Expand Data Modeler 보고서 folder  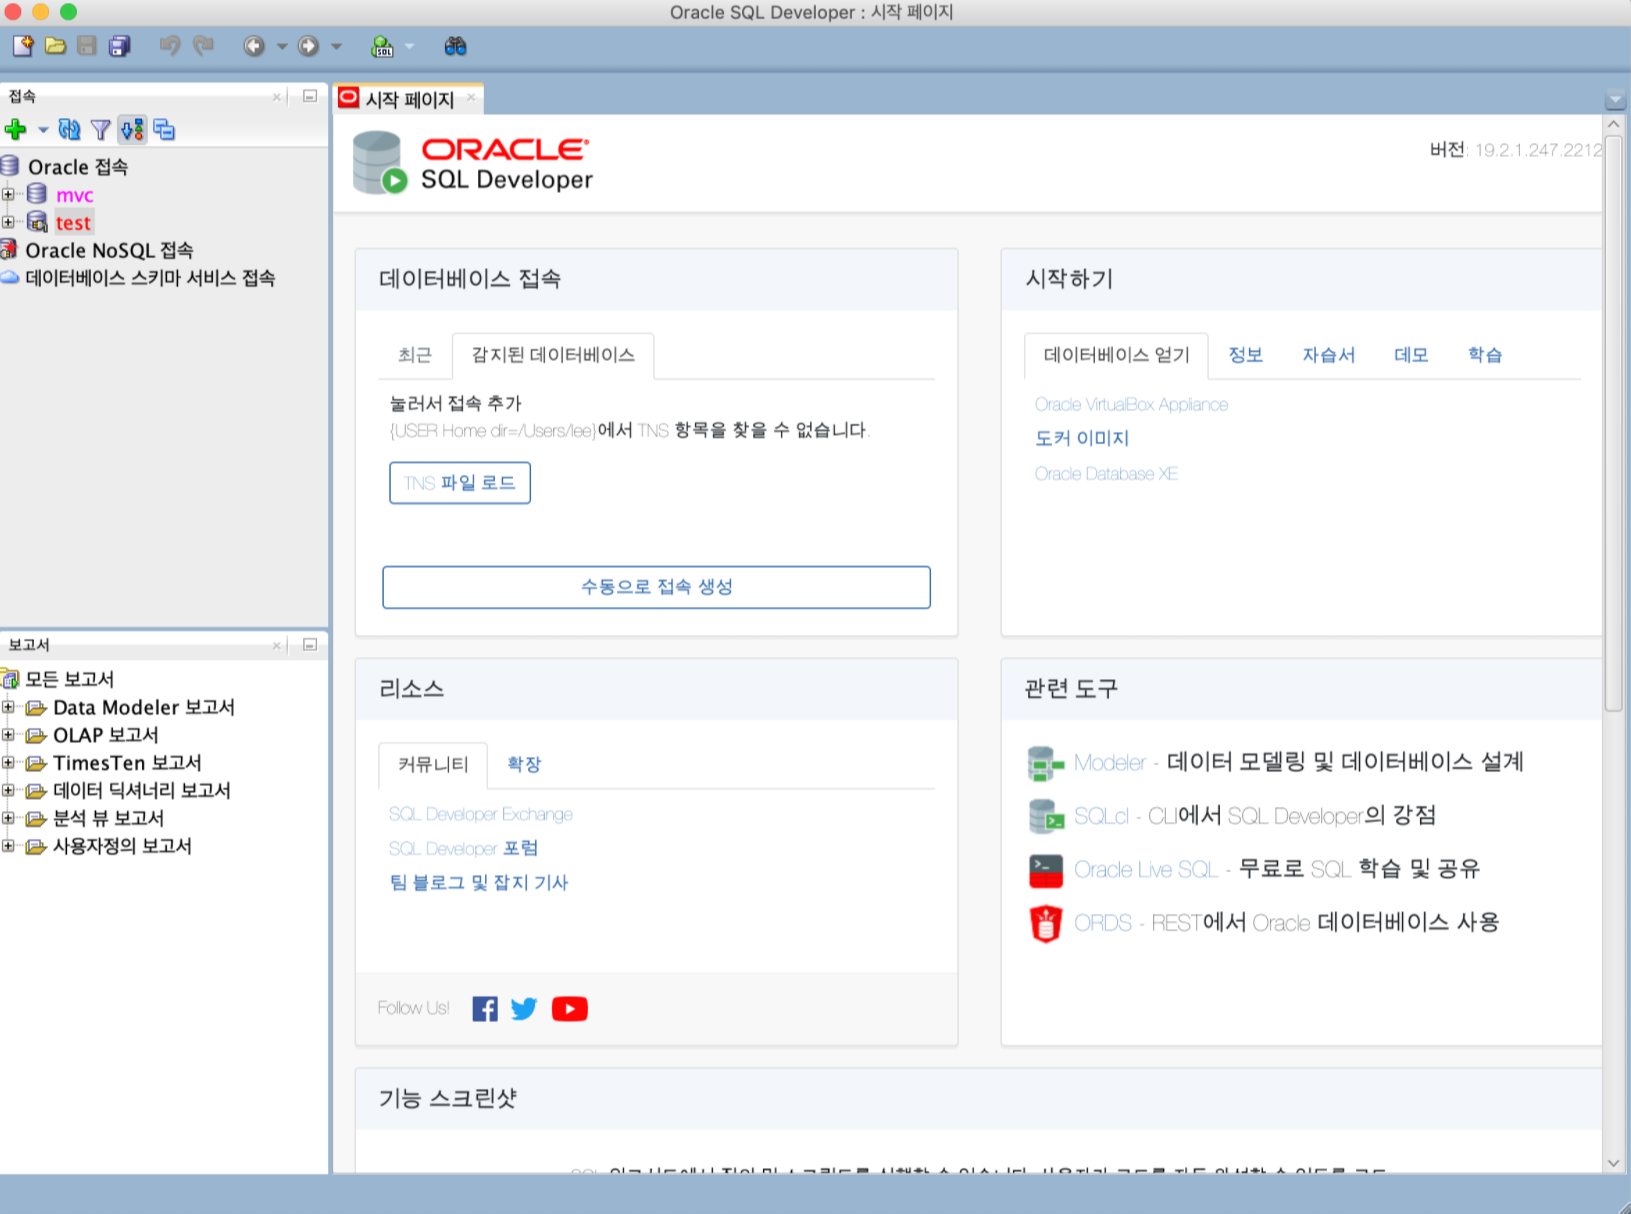(x=8, y=707)
